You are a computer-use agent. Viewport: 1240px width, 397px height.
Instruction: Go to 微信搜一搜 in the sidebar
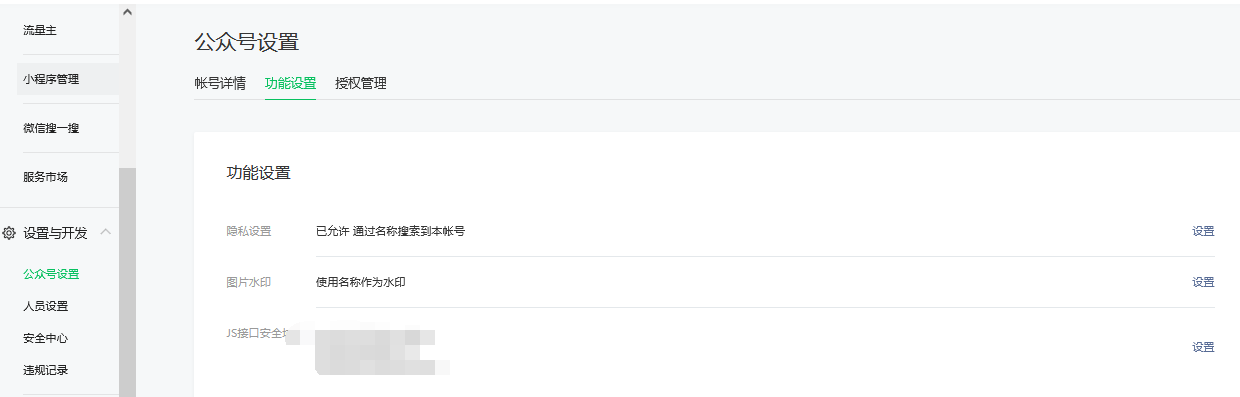51,128
